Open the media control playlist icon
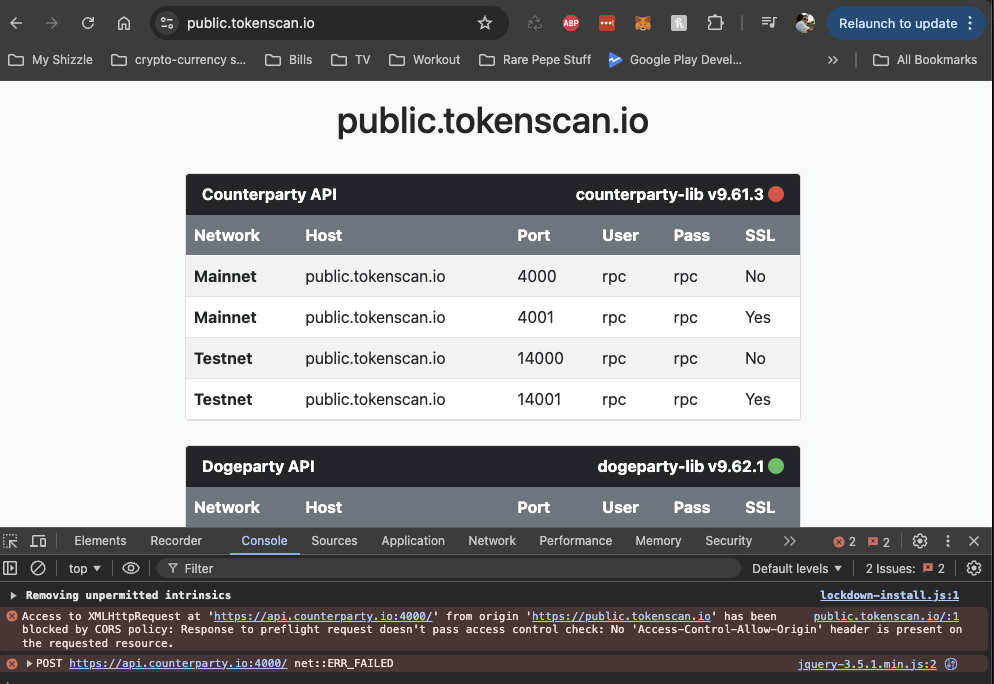The image size is (994, 684). (769, 23)
